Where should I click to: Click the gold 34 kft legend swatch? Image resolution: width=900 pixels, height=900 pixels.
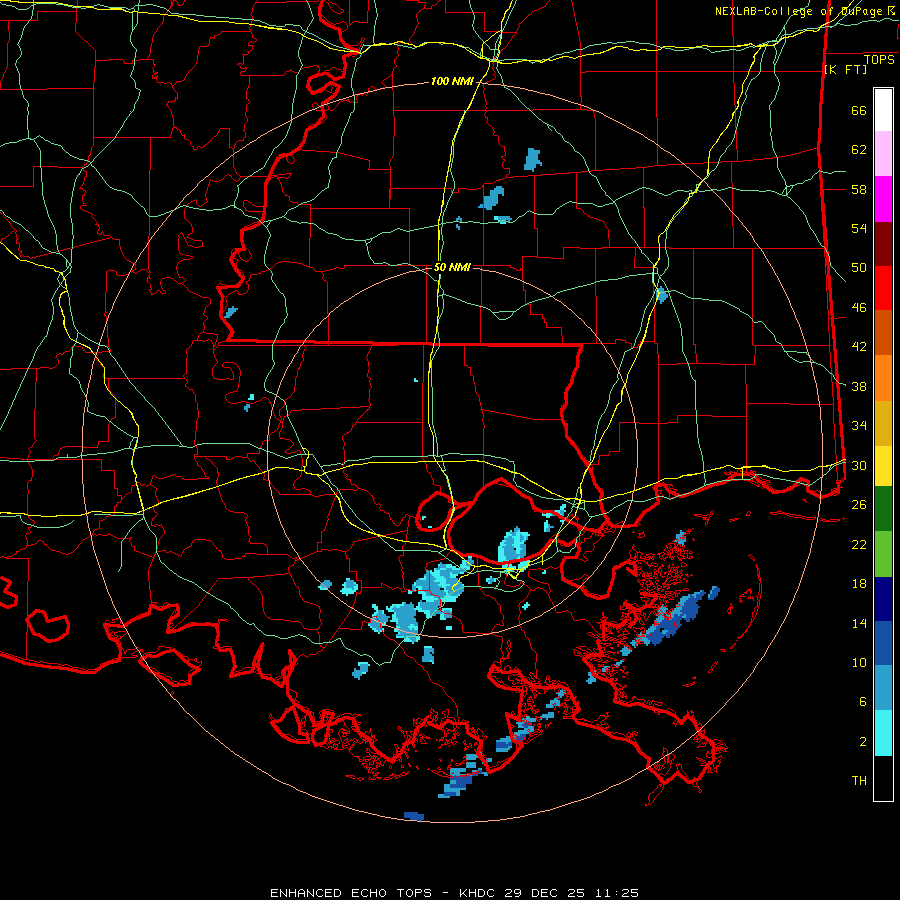(883, 423)
